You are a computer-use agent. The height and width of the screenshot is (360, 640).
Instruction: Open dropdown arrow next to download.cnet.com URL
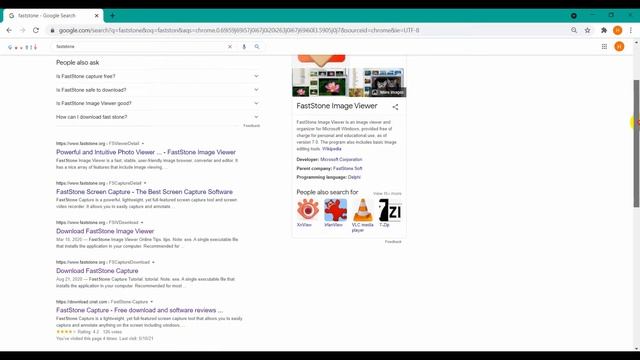coord(151,302)
